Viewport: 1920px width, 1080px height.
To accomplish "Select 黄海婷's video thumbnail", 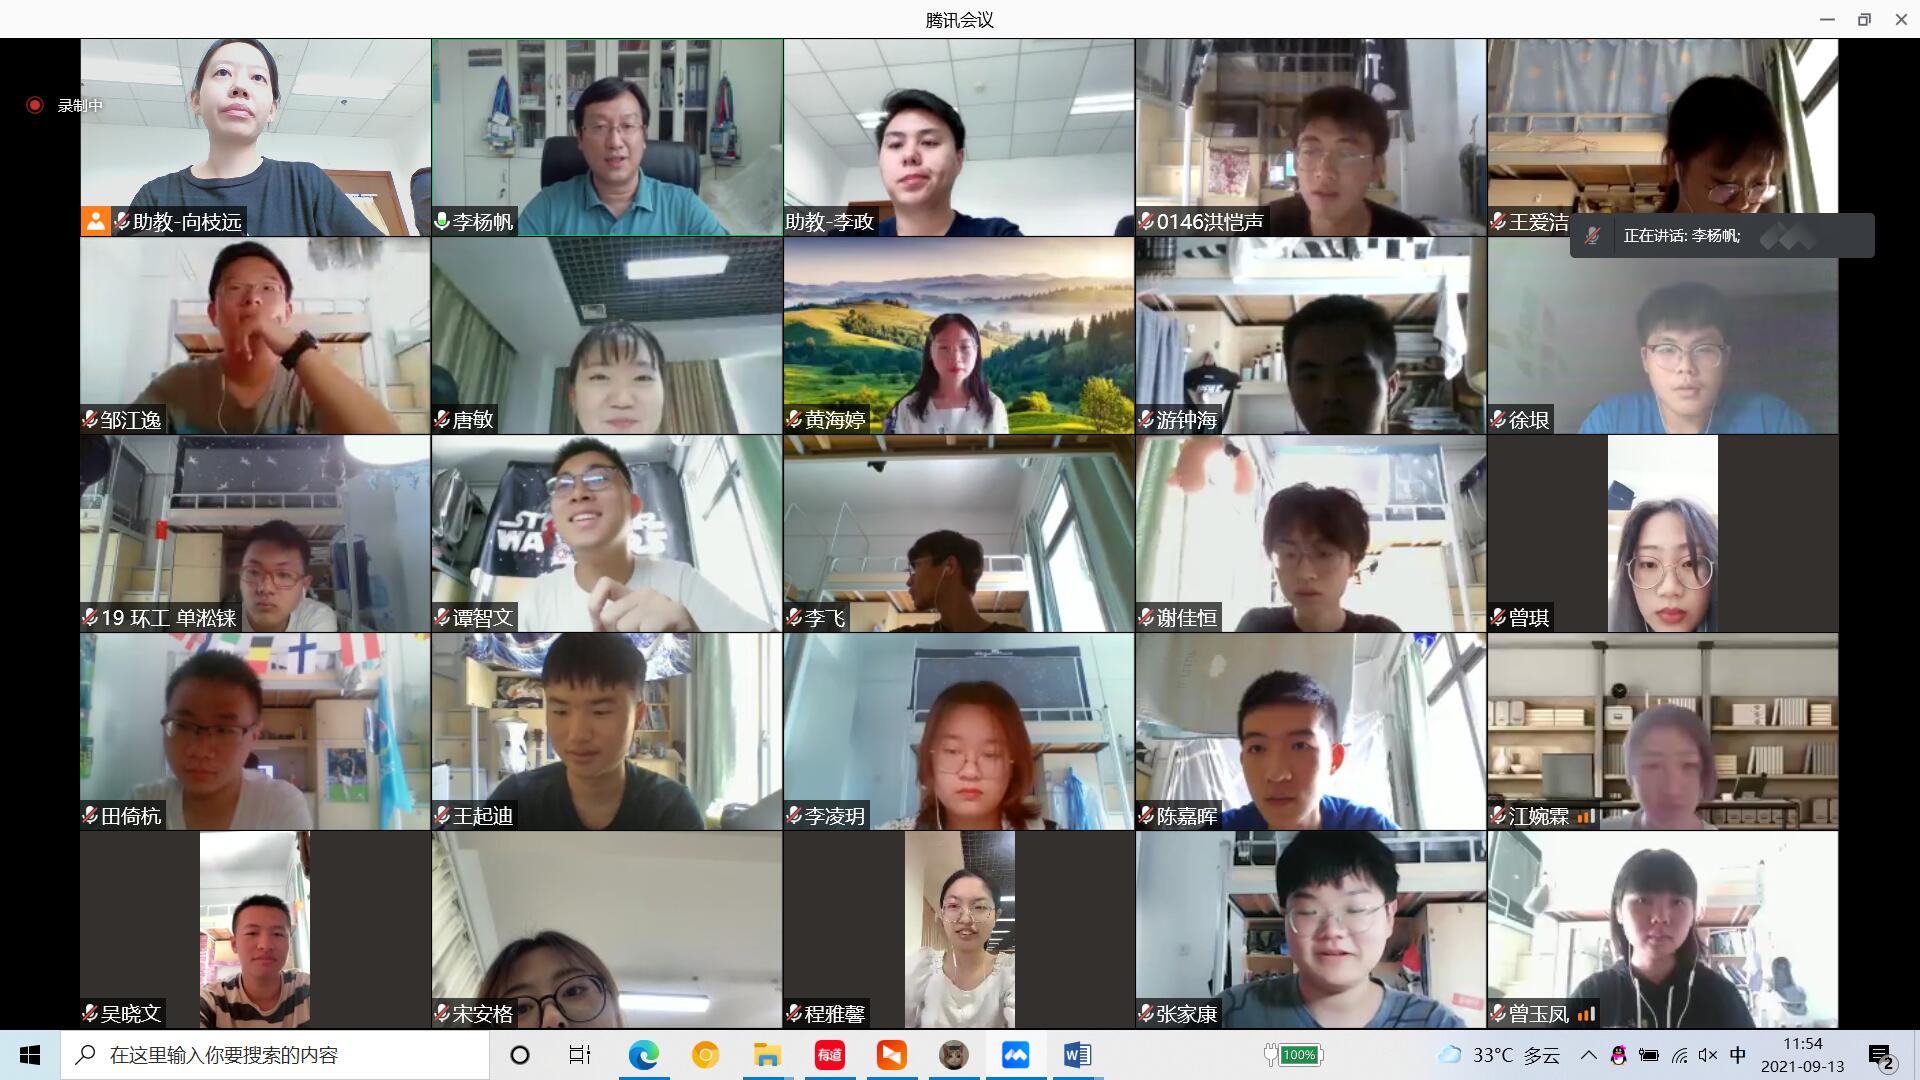I will pyautogui.click(x=958, y=335).
